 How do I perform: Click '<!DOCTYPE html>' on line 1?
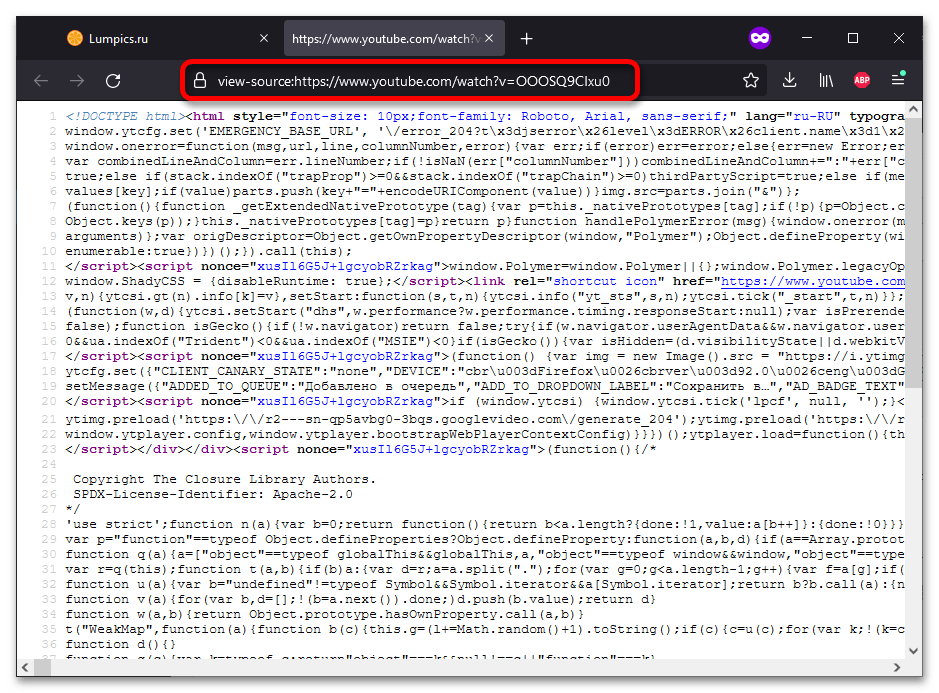tap(125, 116)
